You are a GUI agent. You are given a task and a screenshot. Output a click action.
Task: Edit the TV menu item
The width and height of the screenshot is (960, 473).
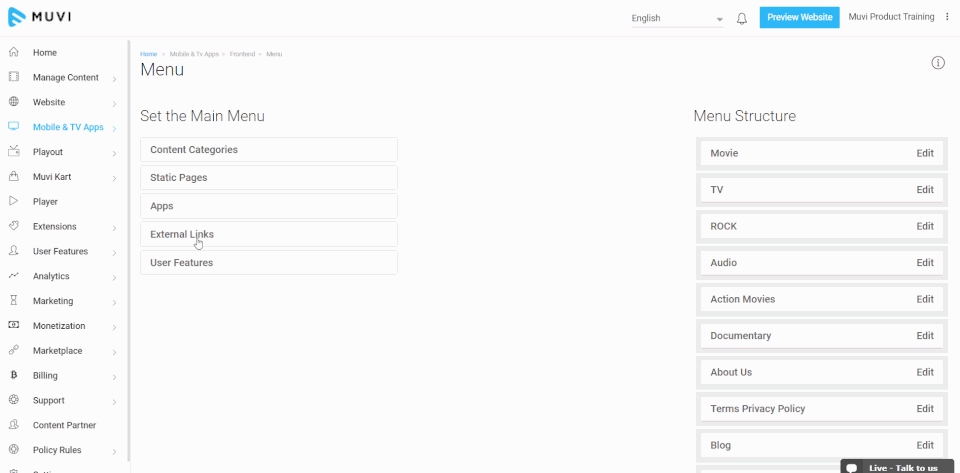(924, 190)
